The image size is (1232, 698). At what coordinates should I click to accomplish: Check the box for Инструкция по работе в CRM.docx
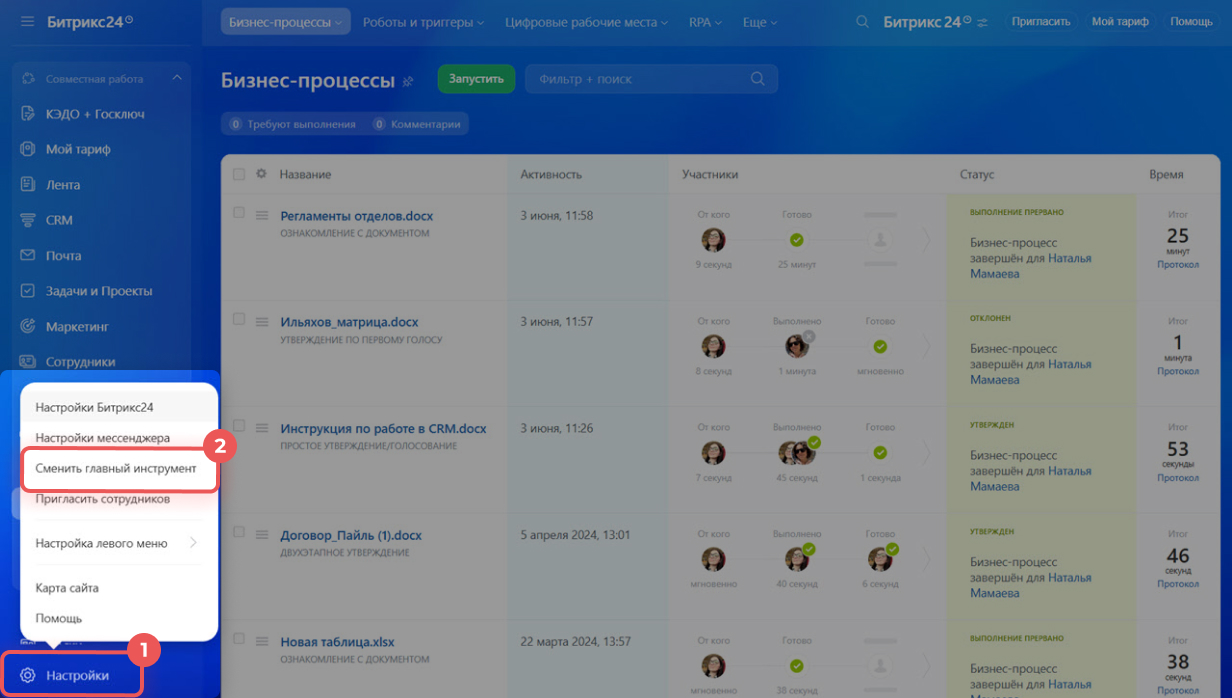coord(239,426)
